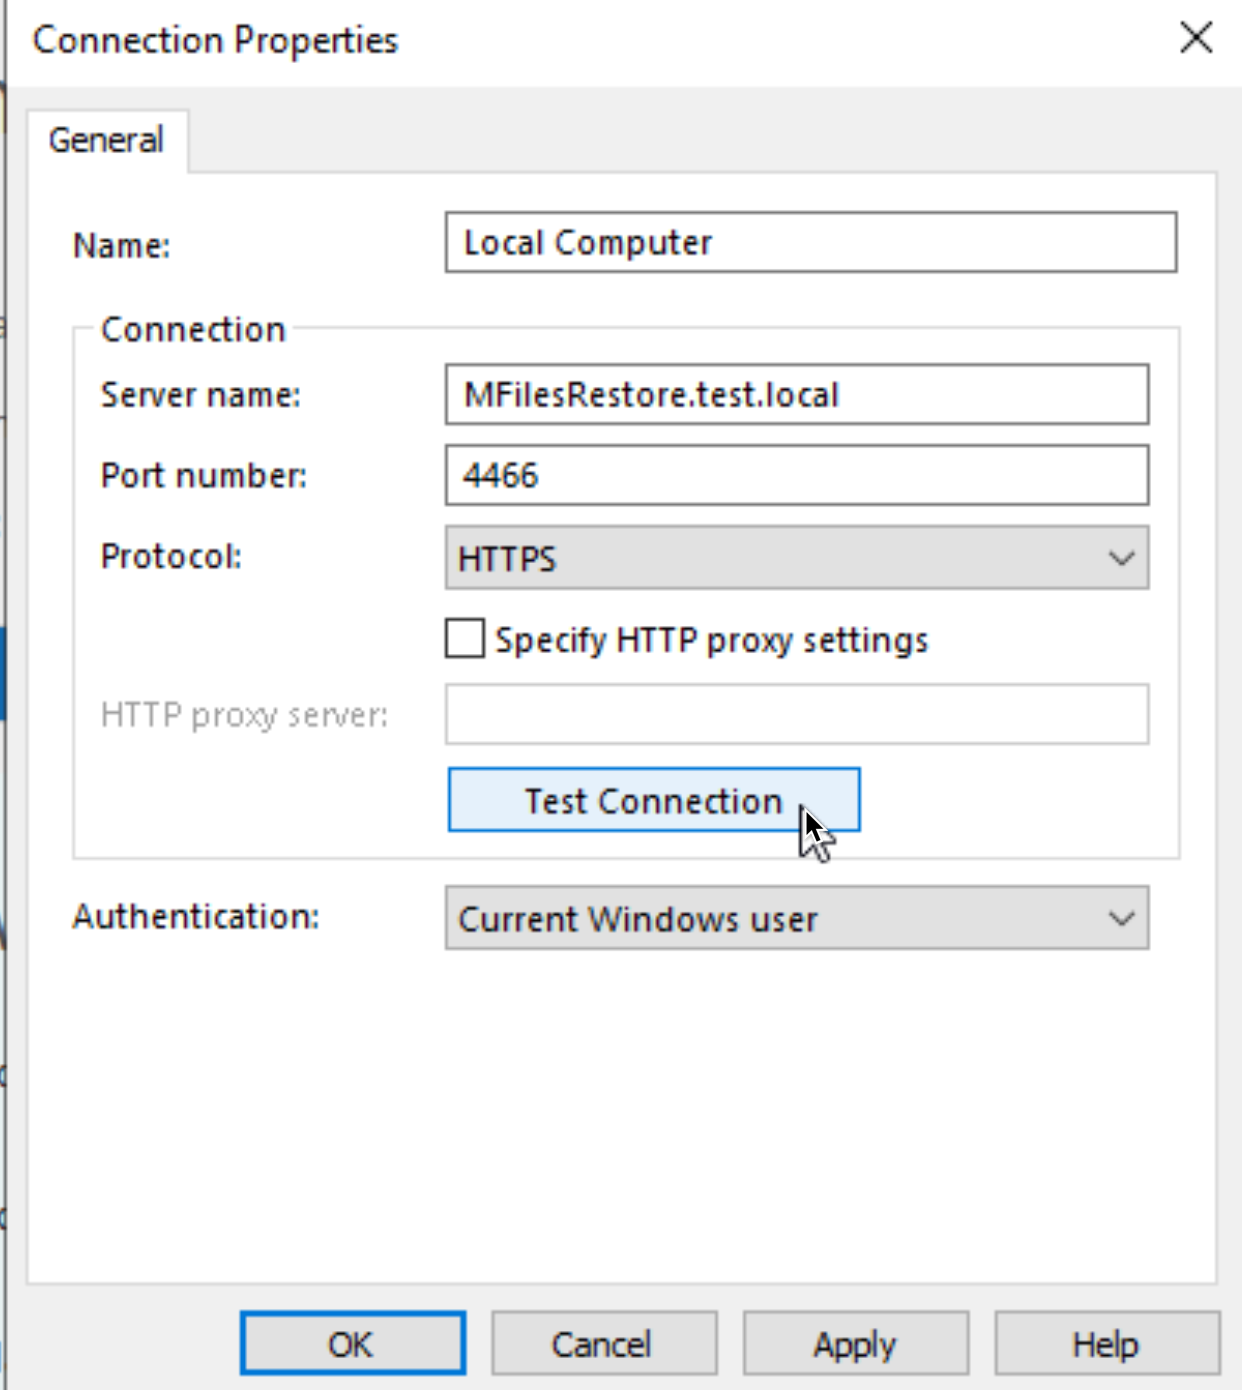Enable the Specify HTTP proxy settings checkbox

pyautogui.click(x=465, y=638)
